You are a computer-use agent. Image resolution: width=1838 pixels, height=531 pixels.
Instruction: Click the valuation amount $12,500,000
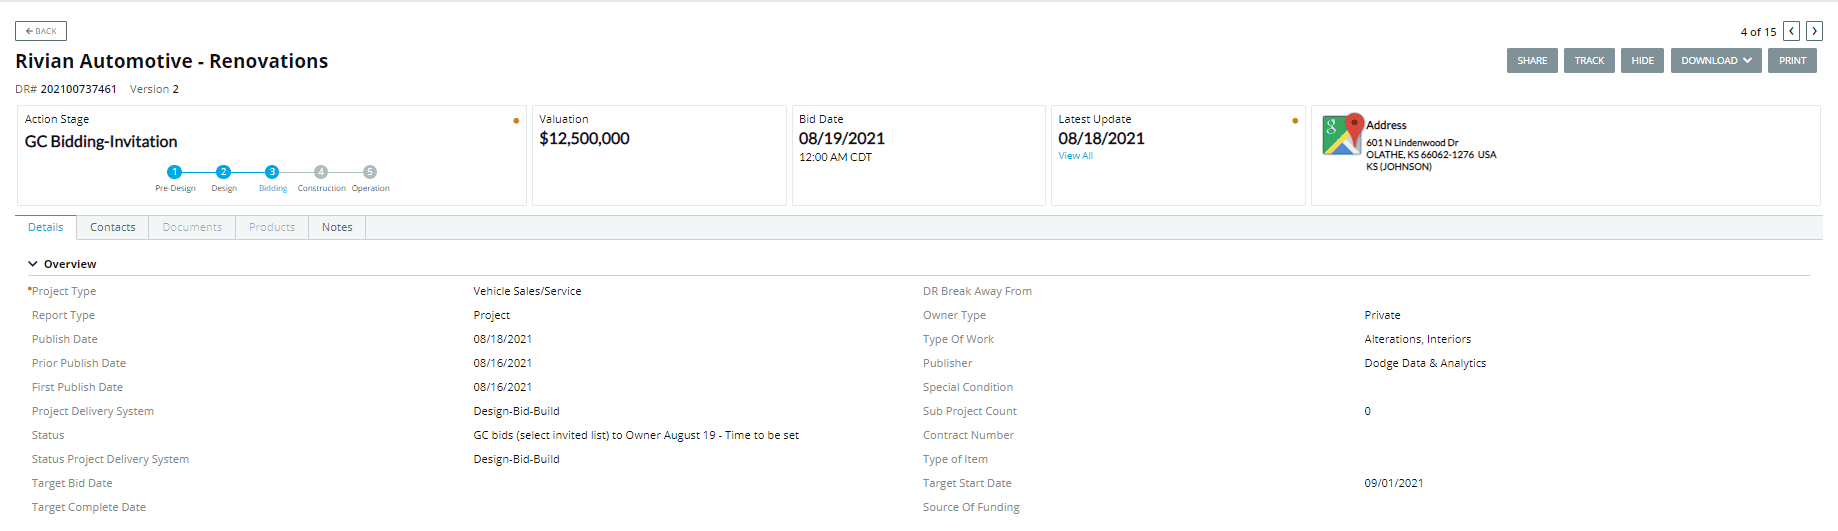[584, 139]
